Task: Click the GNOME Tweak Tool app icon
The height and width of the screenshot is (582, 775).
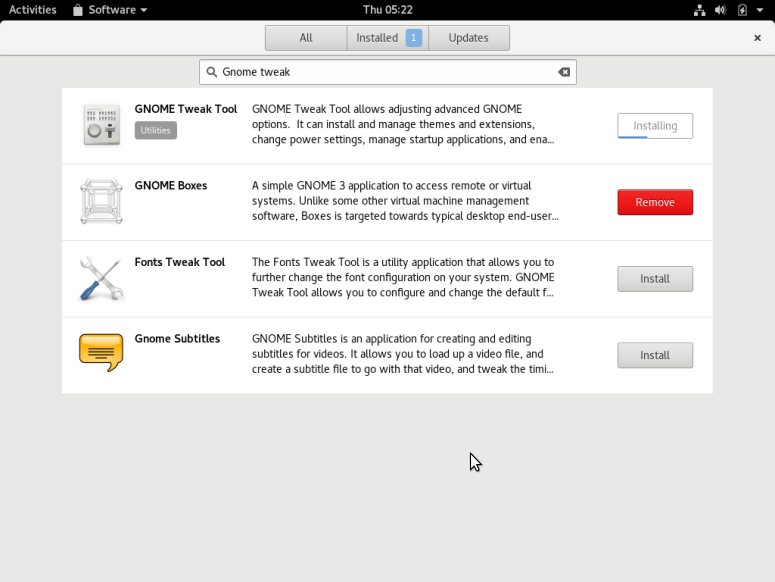Action: [101, 126]
